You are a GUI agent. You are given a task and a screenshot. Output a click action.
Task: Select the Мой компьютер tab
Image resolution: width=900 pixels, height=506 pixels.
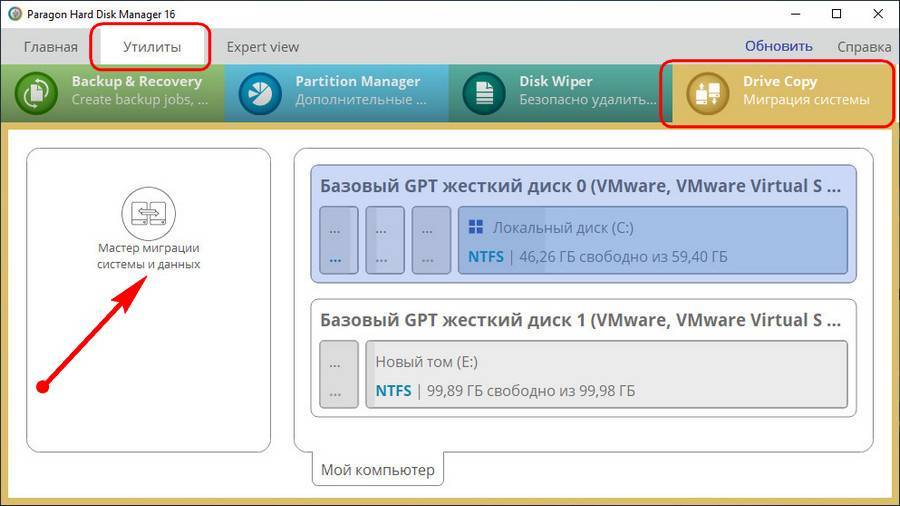(x=378, y=469)
